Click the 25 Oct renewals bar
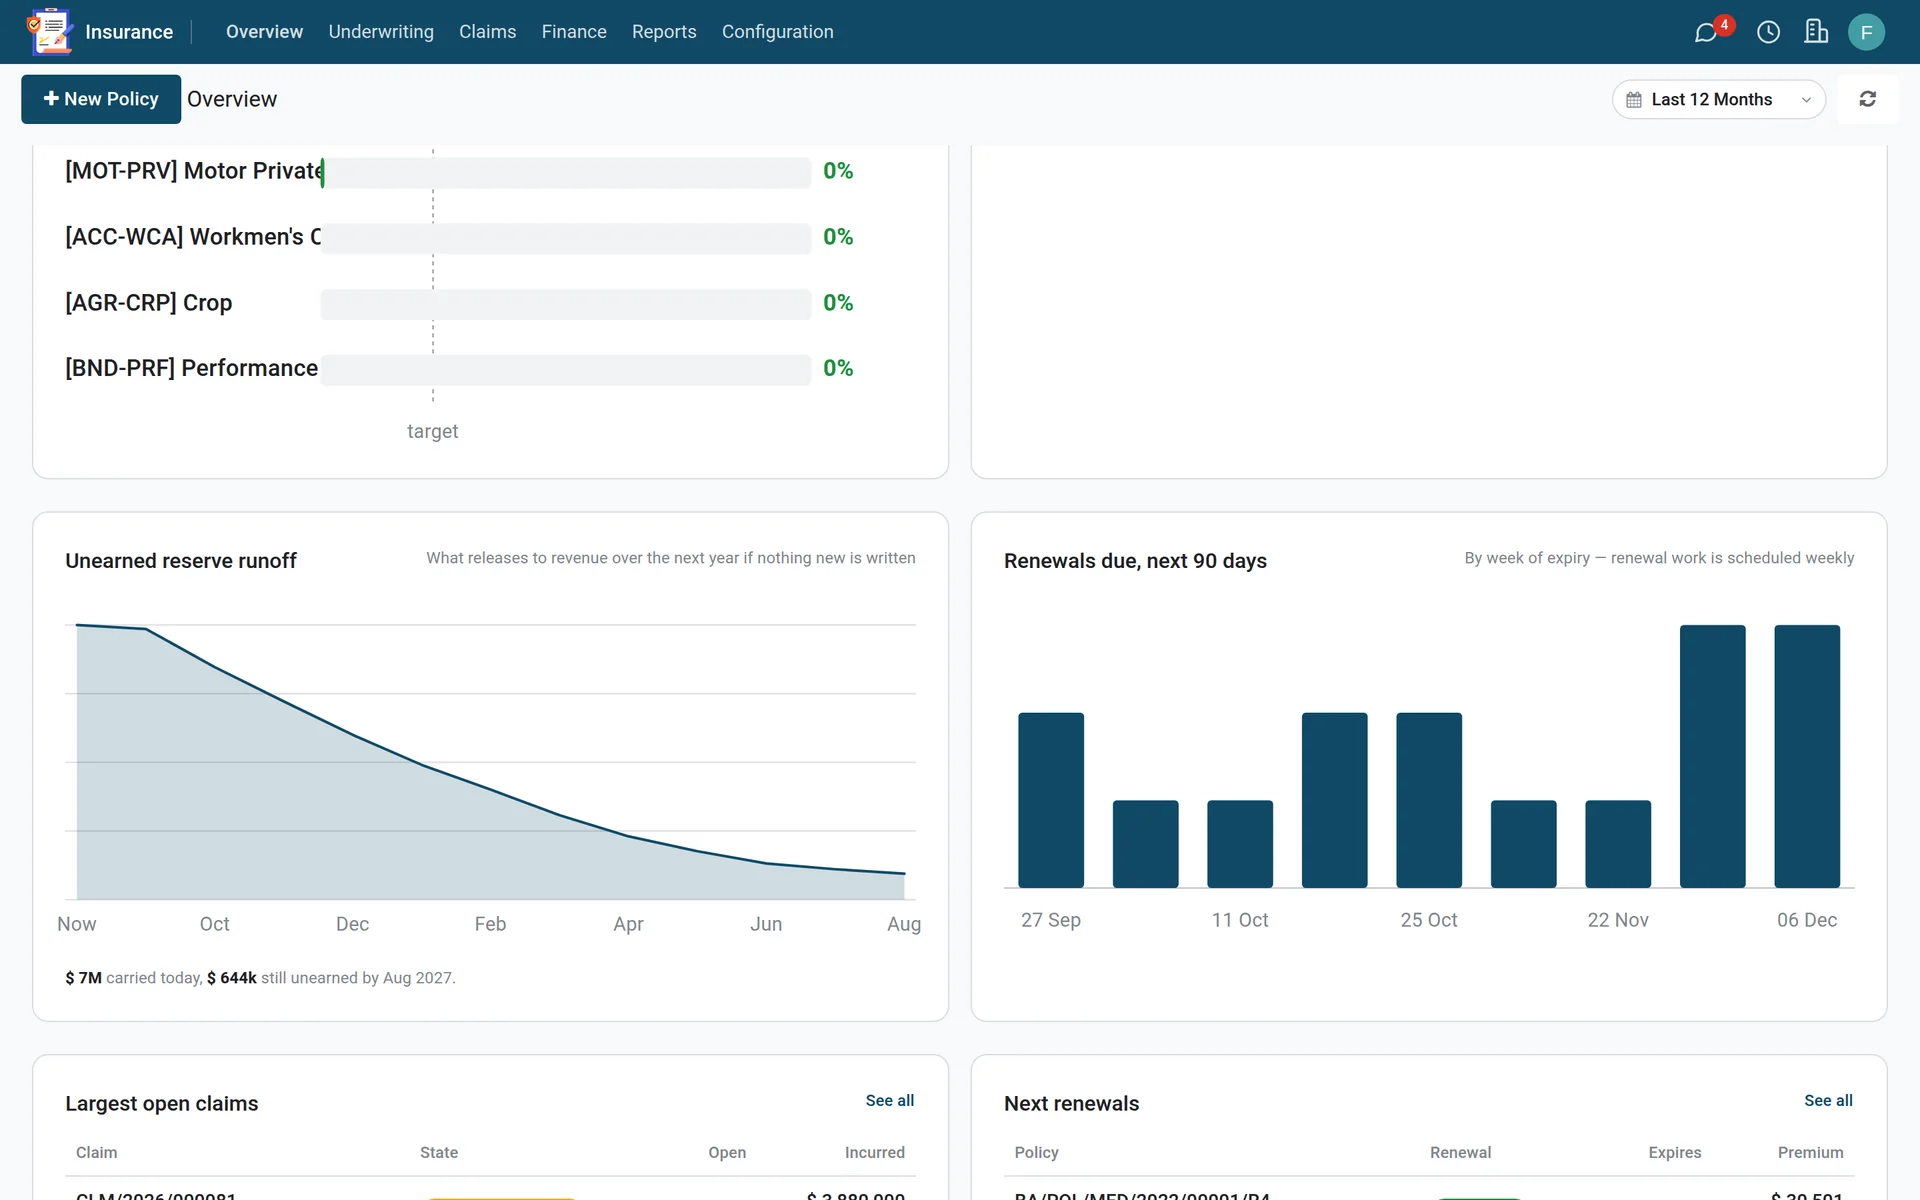Screen dimensions: 1920x1200 1429,800
